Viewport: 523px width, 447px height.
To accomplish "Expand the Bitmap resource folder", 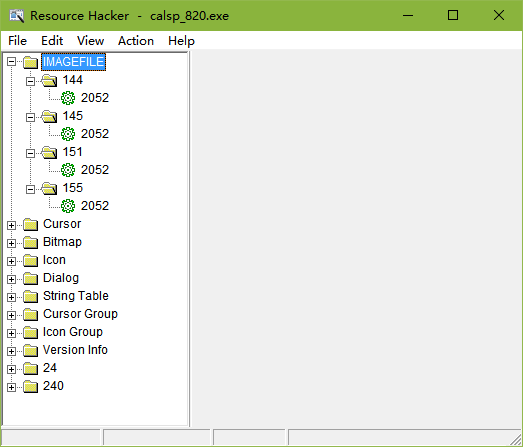I will (x=11, y=243).
